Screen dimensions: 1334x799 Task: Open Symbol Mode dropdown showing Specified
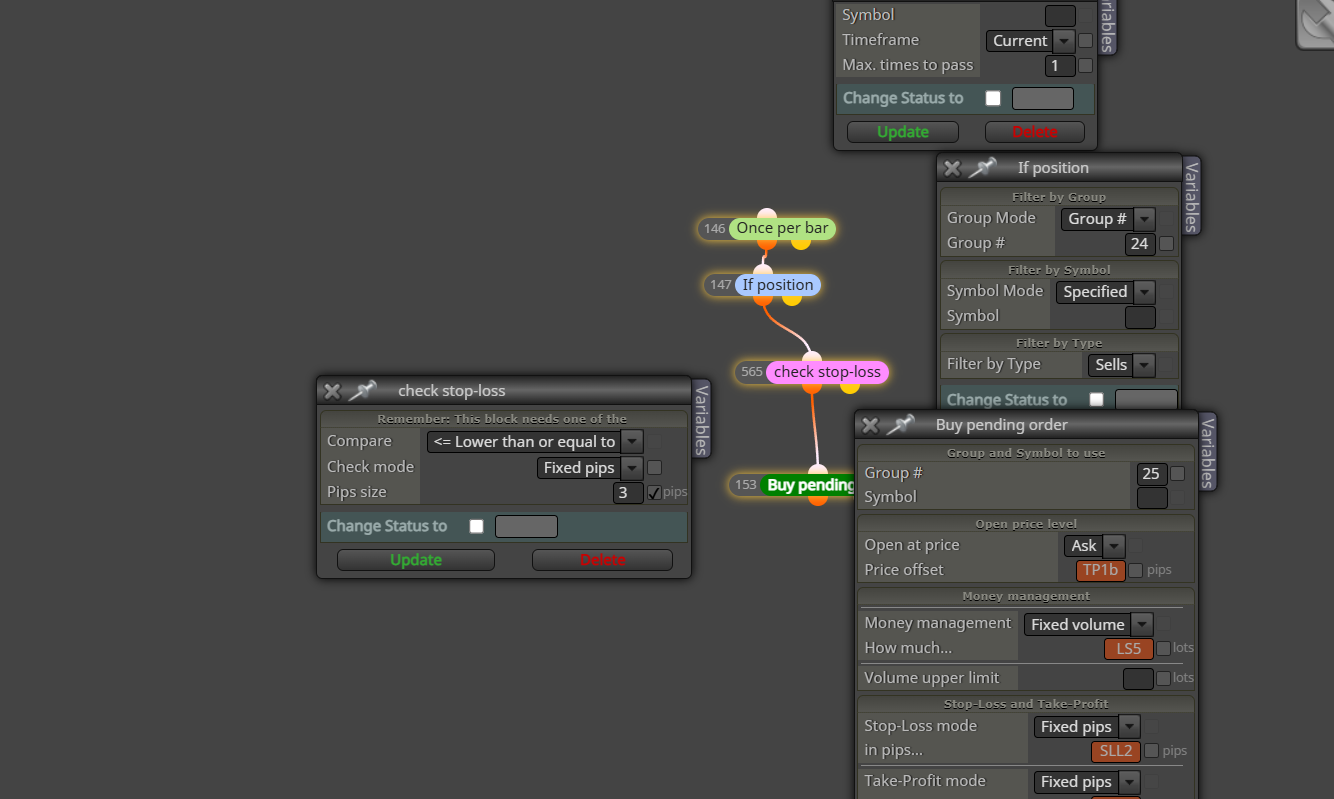1105,292
